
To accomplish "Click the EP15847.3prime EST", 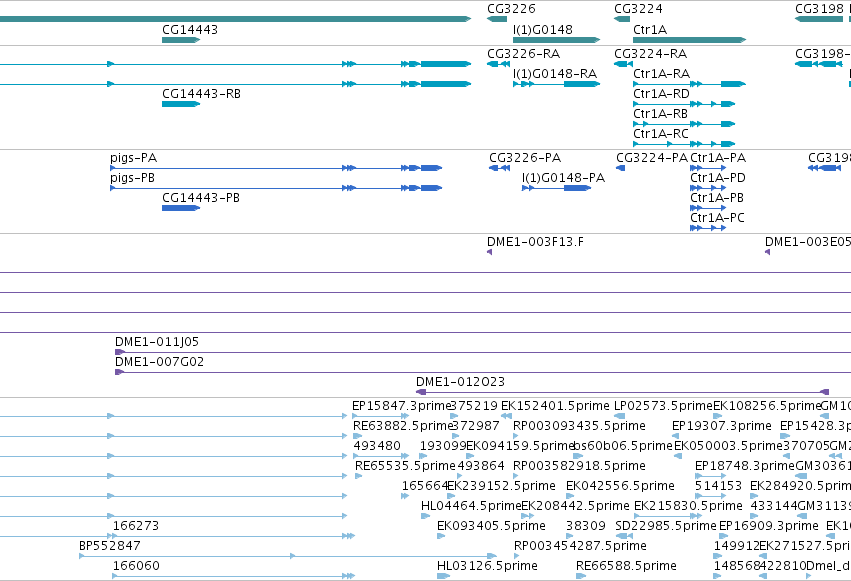I will (380, 416).
